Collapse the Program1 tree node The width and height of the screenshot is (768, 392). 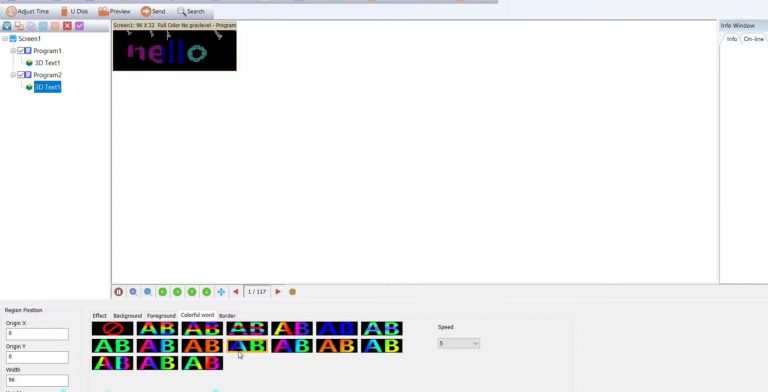[13, 50]
